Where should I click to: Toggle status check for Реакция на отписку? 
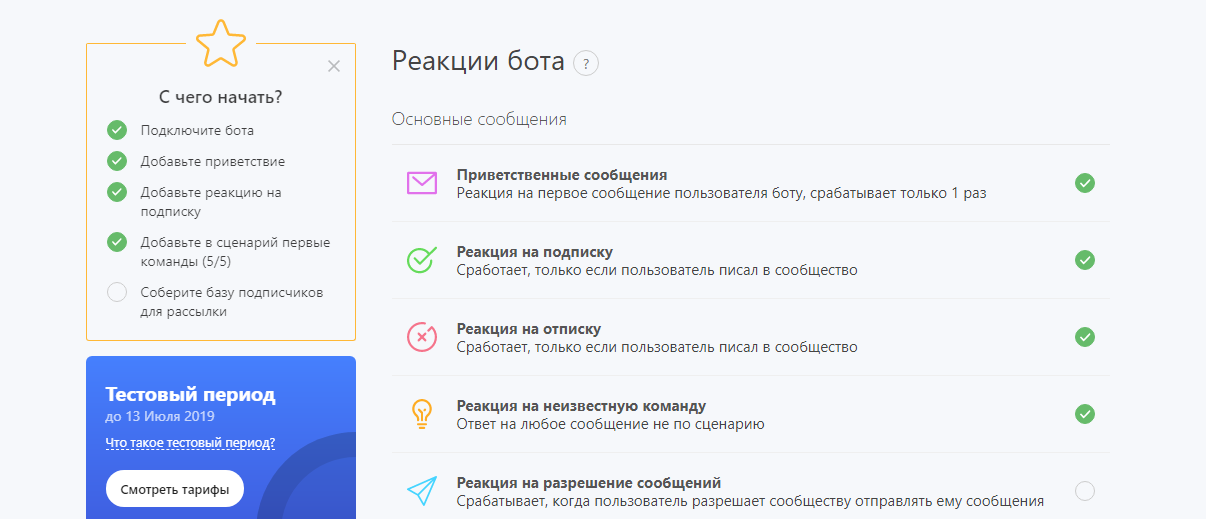1084,337
